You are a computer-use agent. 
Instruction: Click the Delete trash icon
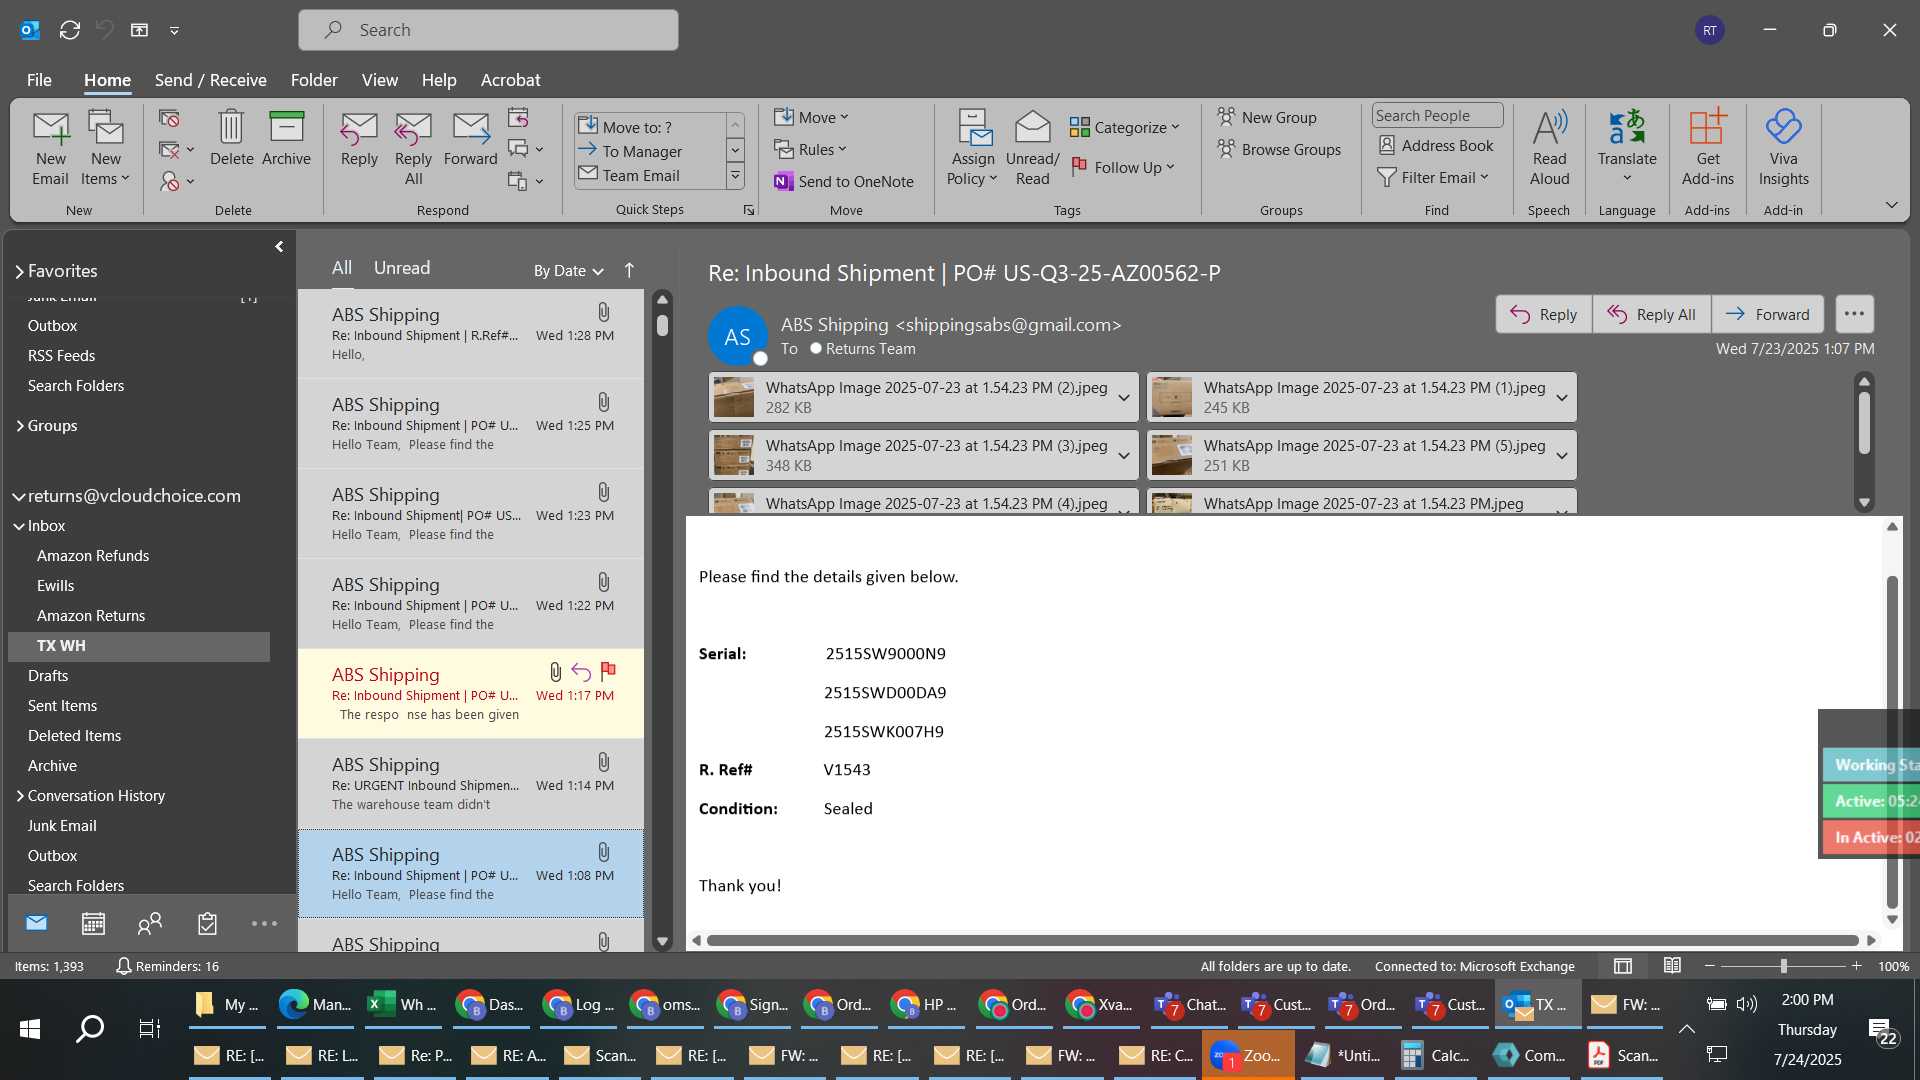231,138
